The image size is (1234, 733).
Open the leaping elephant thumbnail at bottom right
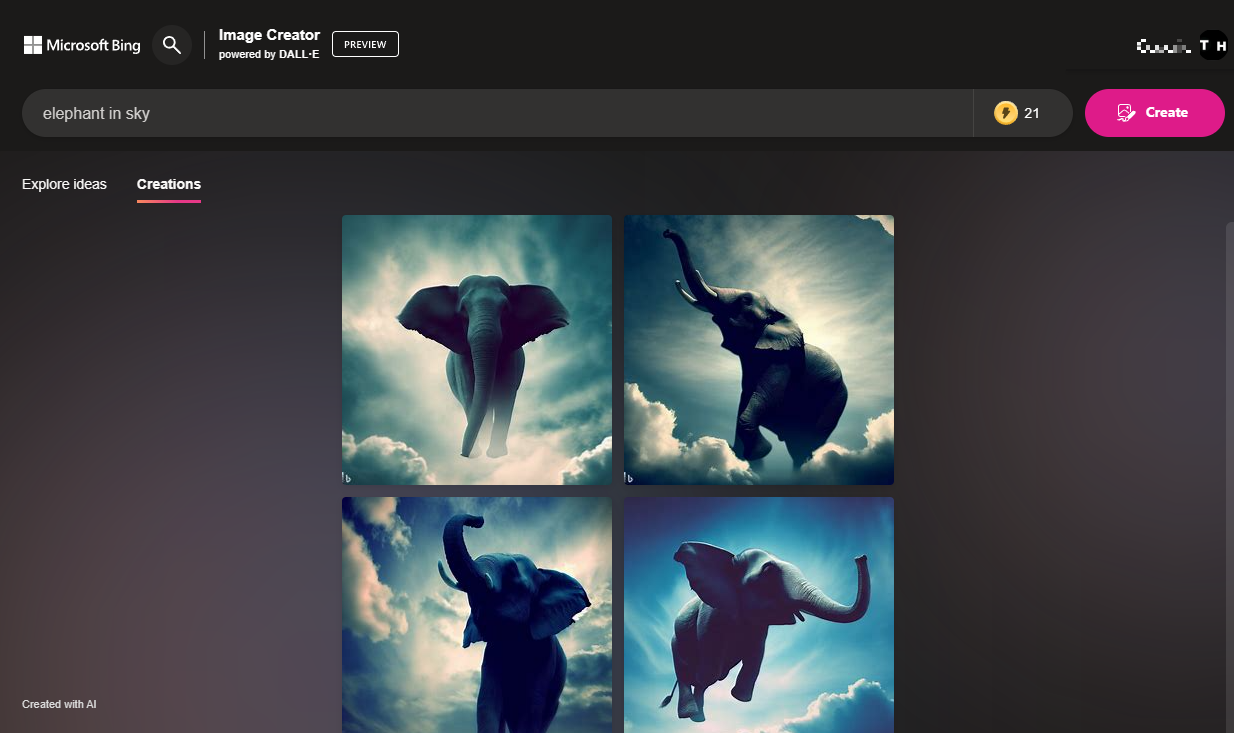click(x=758, y=615)
